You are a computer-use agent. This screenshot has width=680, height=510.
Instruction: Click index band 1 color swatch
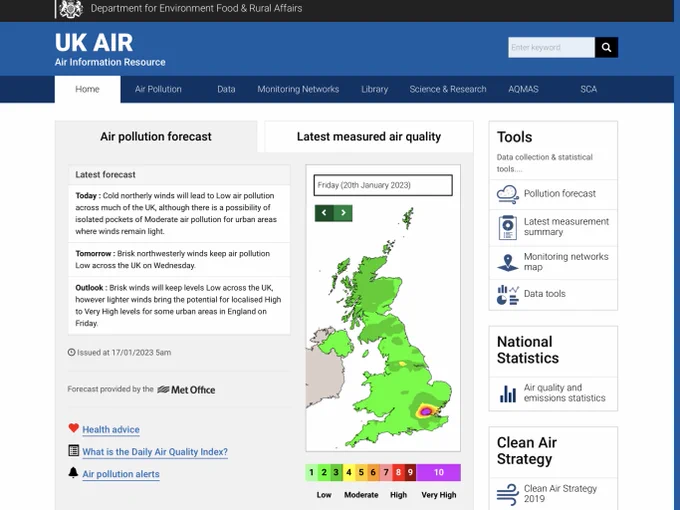click(311, 472)
